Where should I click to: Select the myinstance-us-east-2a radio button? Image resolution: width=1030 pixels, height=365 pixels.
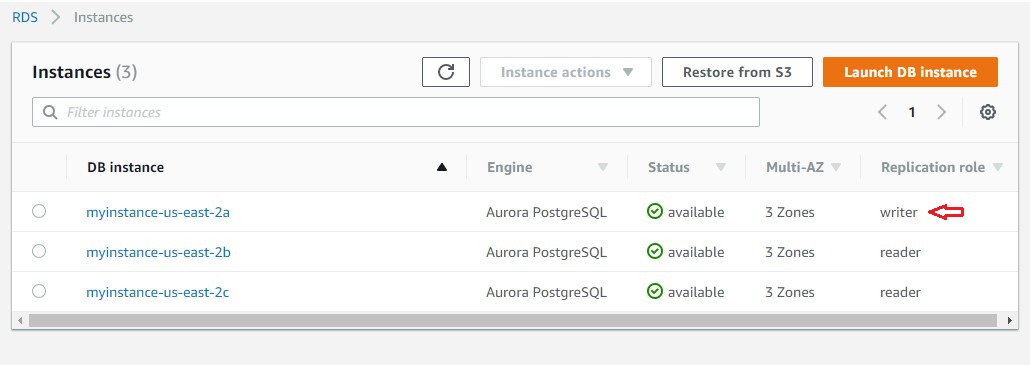[39, 211]
